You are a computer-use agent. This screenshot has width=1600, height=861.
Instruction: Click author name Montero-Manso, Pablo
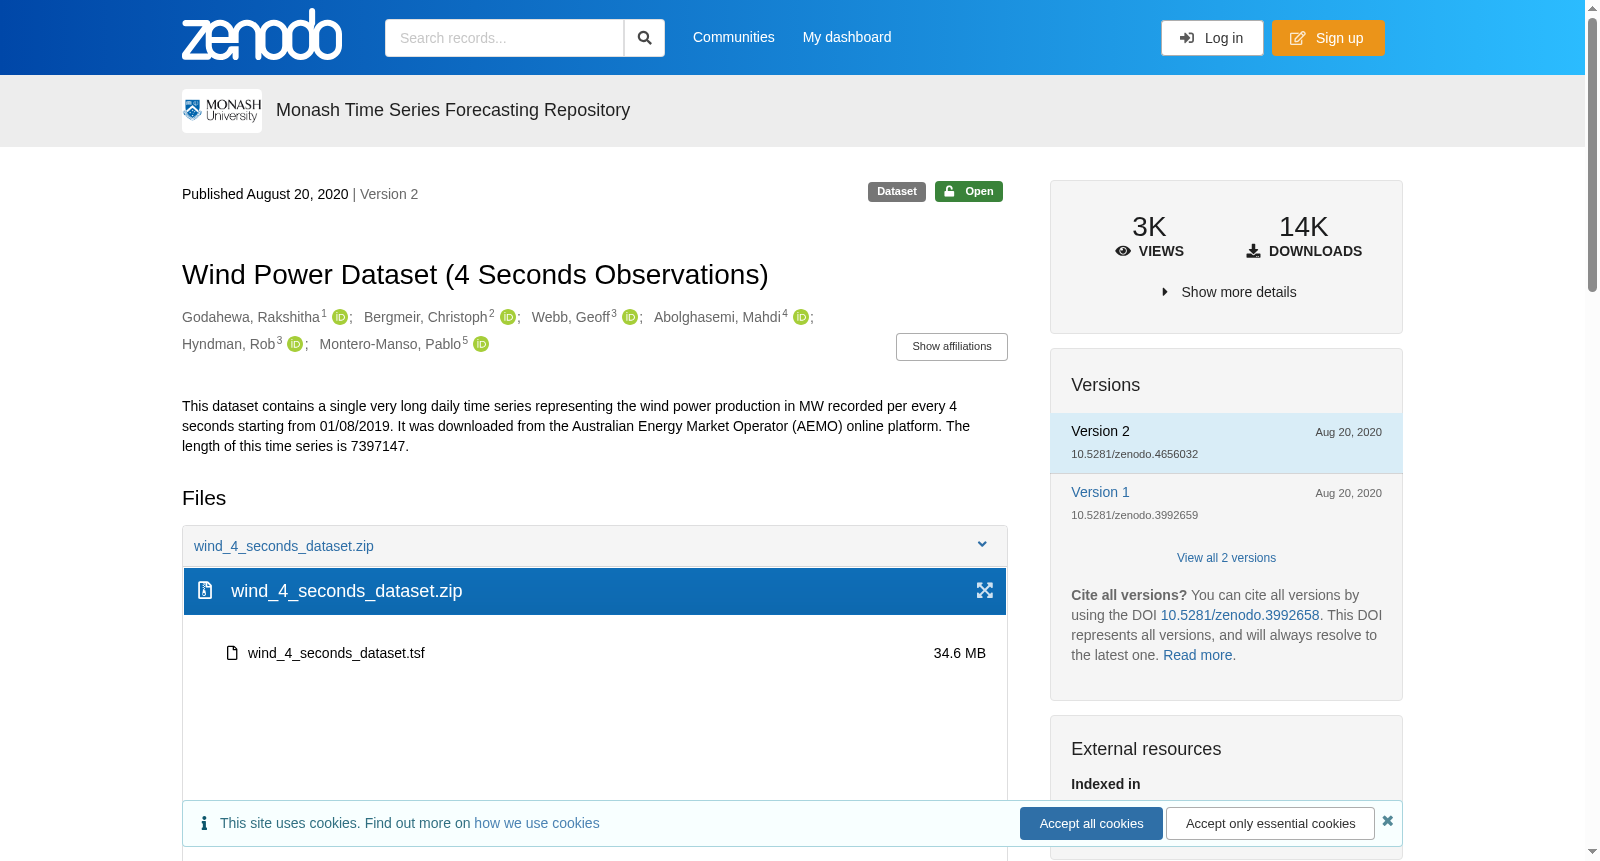tap(390, 344)
